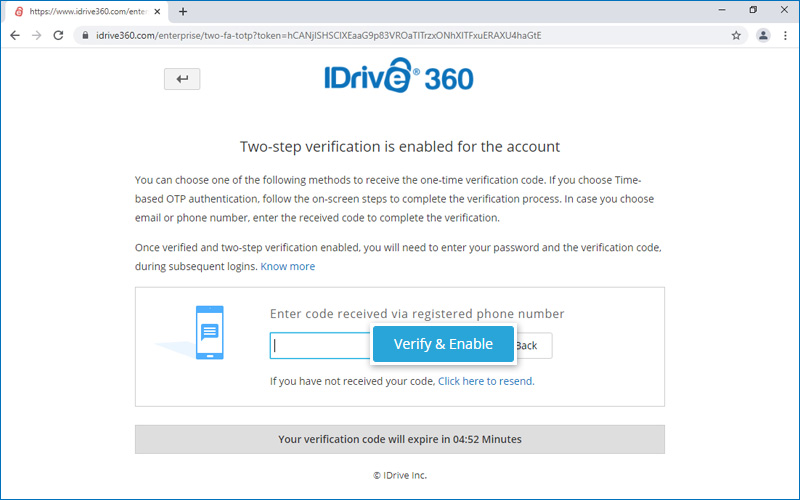Click the IDrive 360 logo
Screen dimensions: 800x500
tap(399, 76)
